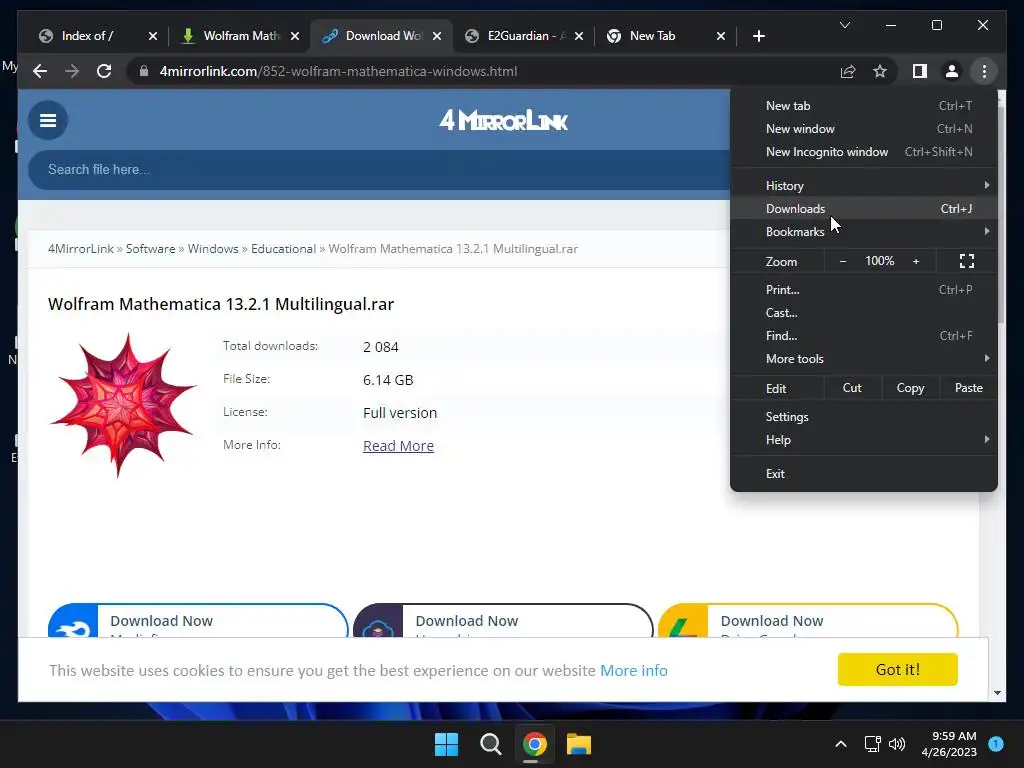Show hidden system tray icons
1024x768 pixels.
click(x=841, y=744)
